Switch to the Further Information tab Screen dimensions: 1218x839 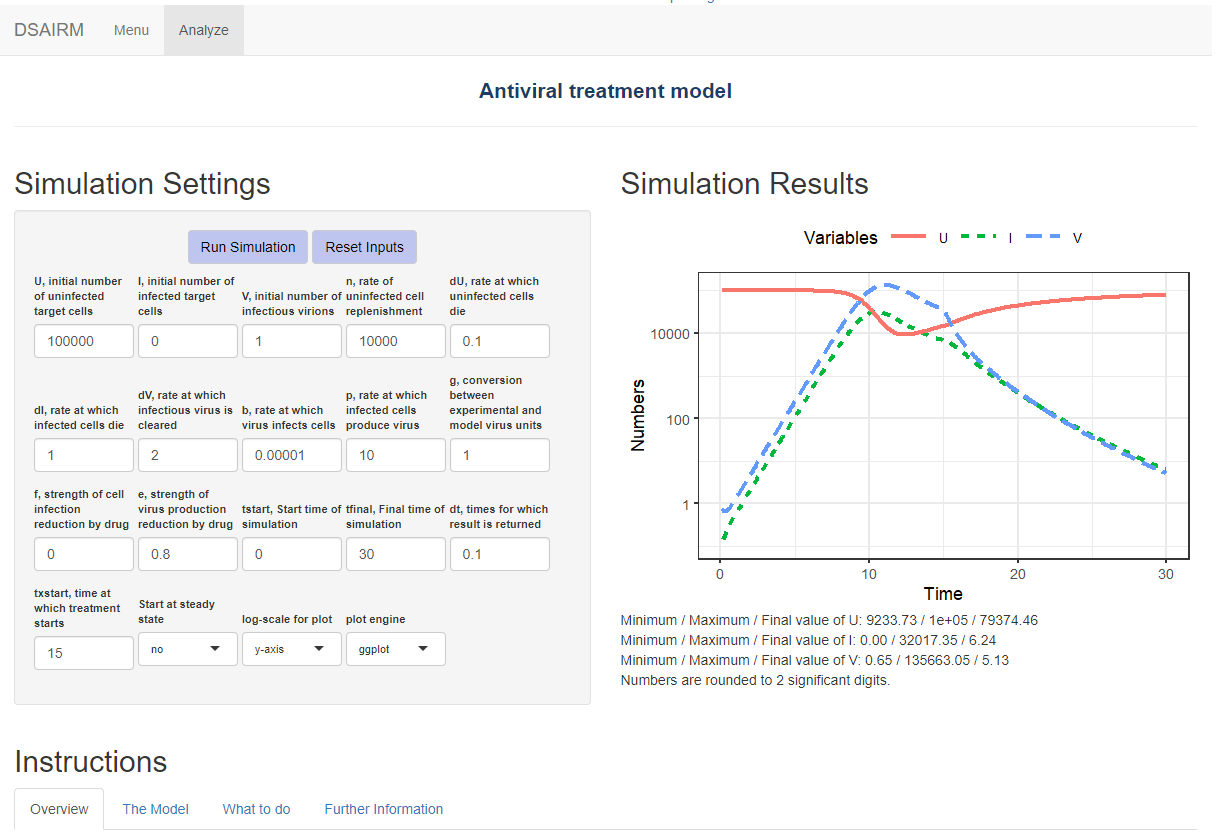click(384, 809)
